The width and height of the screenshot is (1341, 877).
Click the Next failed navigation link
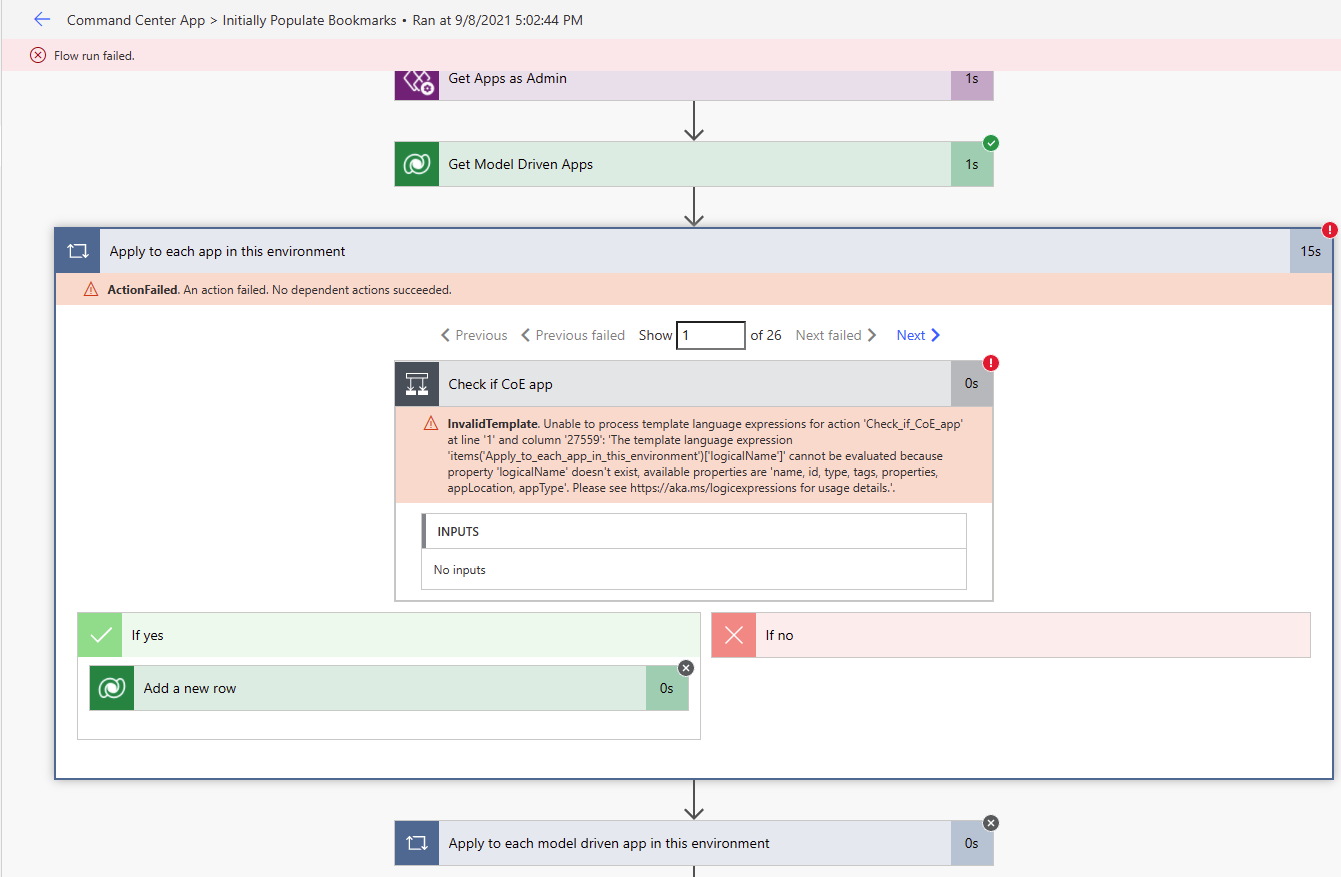click(836, 335)
